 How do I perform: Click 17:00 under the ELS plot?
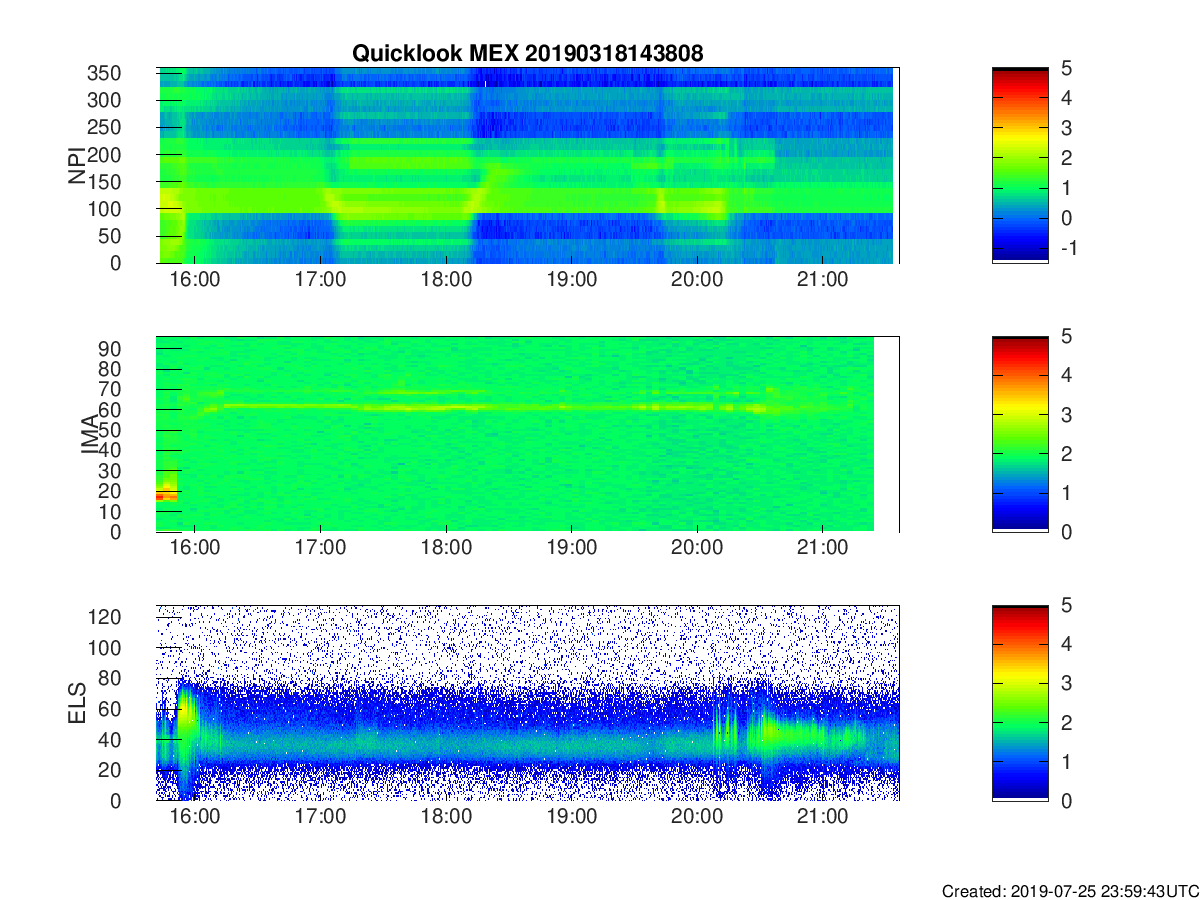(x=320, y=818)
